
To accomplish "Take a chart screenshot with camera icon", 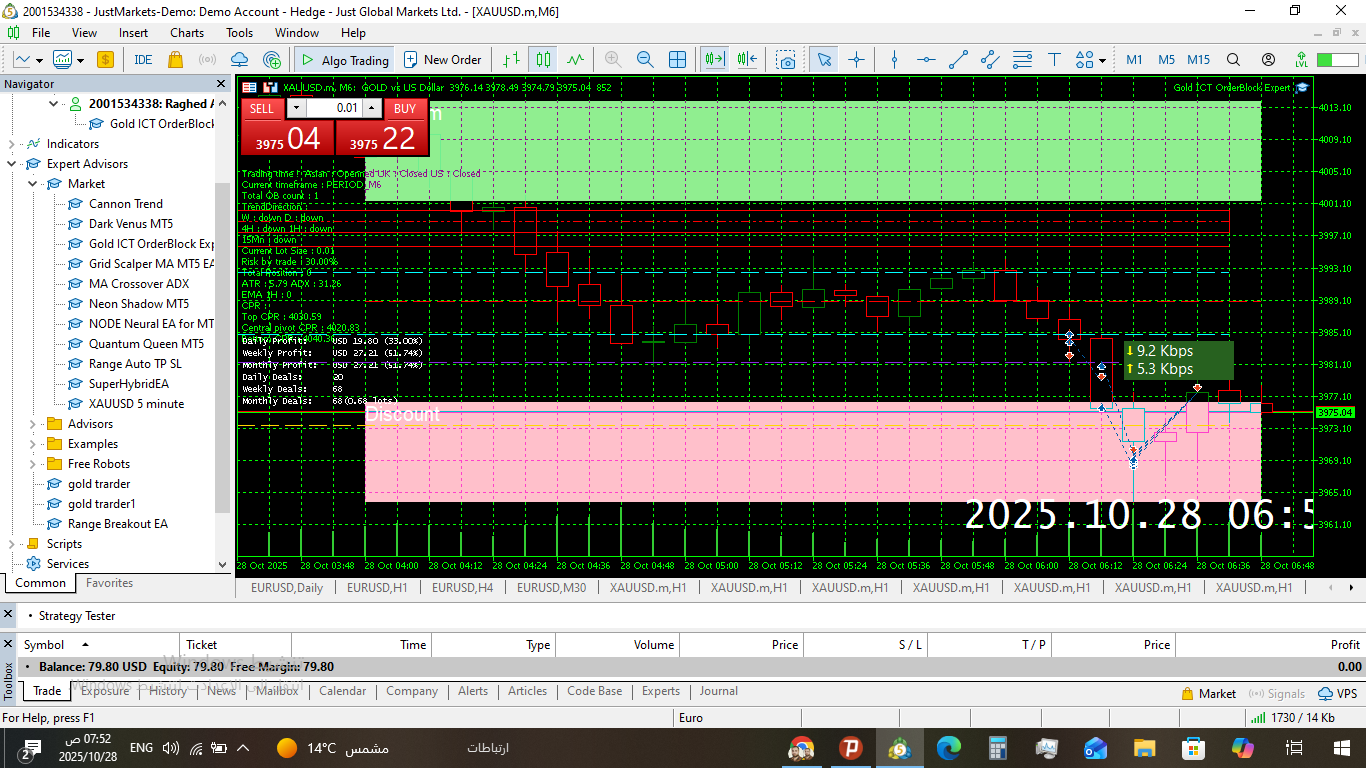I will (787, 60).
